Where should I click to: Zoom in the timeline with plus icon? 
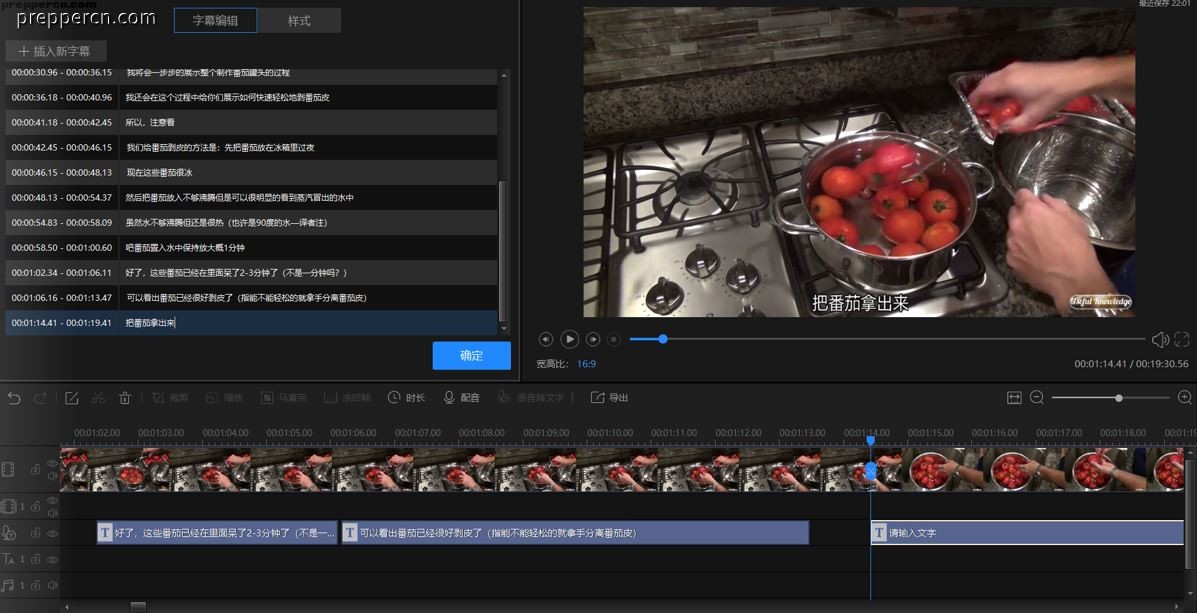1185,398
